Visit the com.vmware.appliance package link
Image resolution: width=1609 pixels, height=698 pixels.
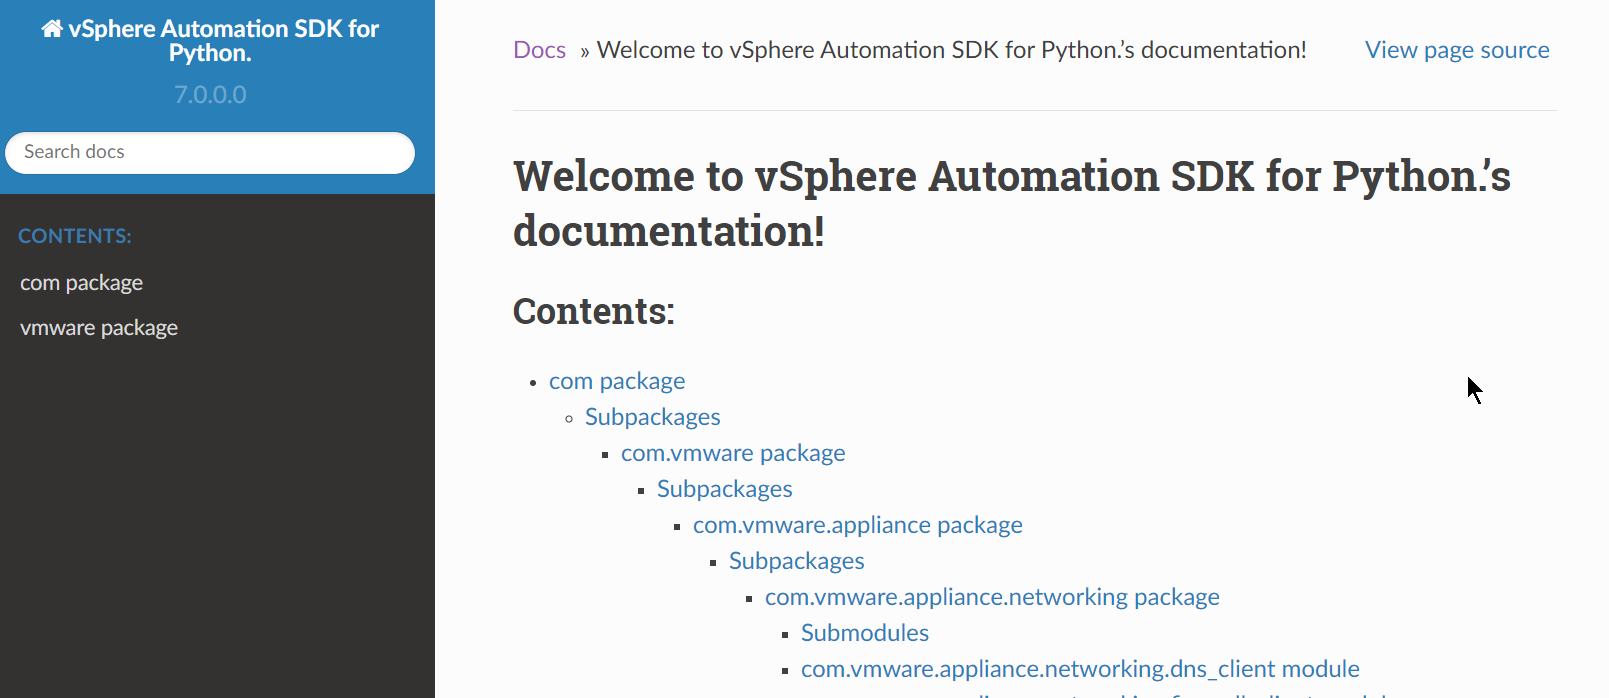(857, 525)
